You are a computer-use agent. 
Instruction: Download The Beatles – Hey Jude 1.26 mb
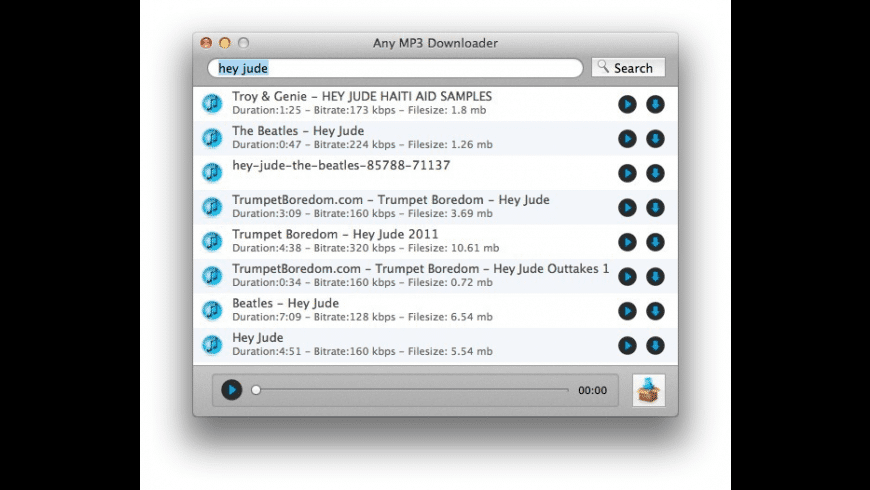point(655,139)
